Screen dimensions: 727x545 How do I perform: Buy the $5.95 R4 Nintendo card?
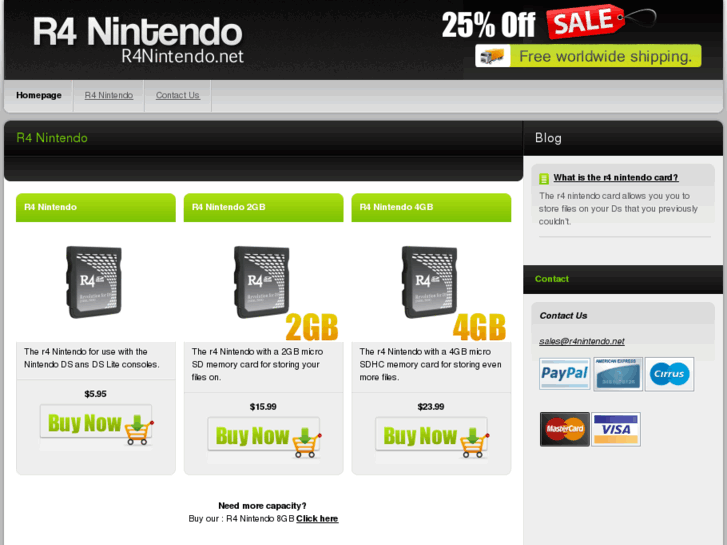coord(96,425)
